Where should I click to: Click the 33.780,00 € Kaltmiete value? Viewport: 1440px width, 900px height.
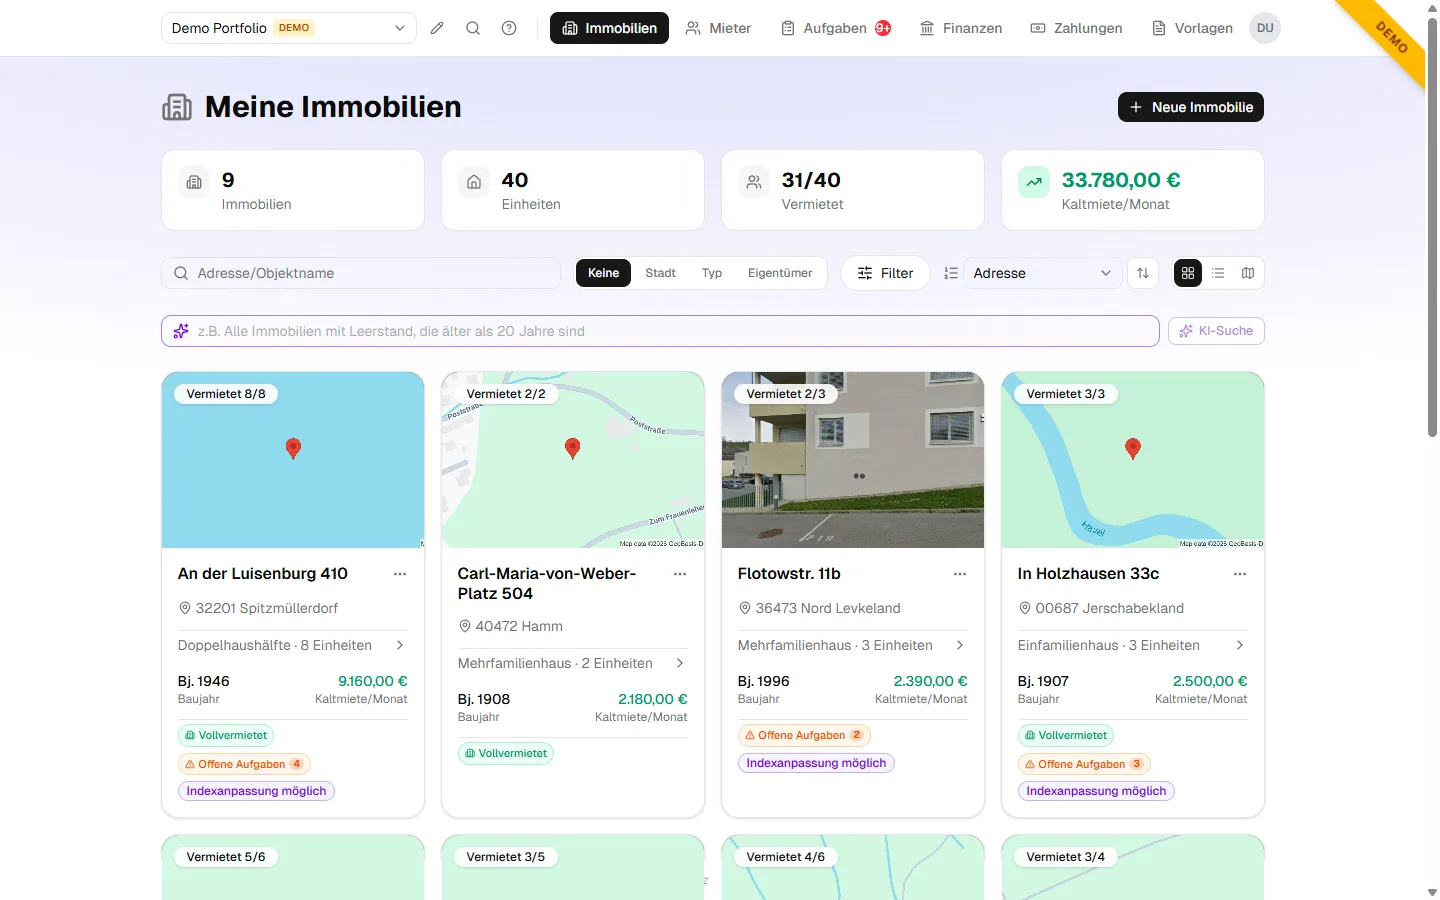tap(1121, 180)
